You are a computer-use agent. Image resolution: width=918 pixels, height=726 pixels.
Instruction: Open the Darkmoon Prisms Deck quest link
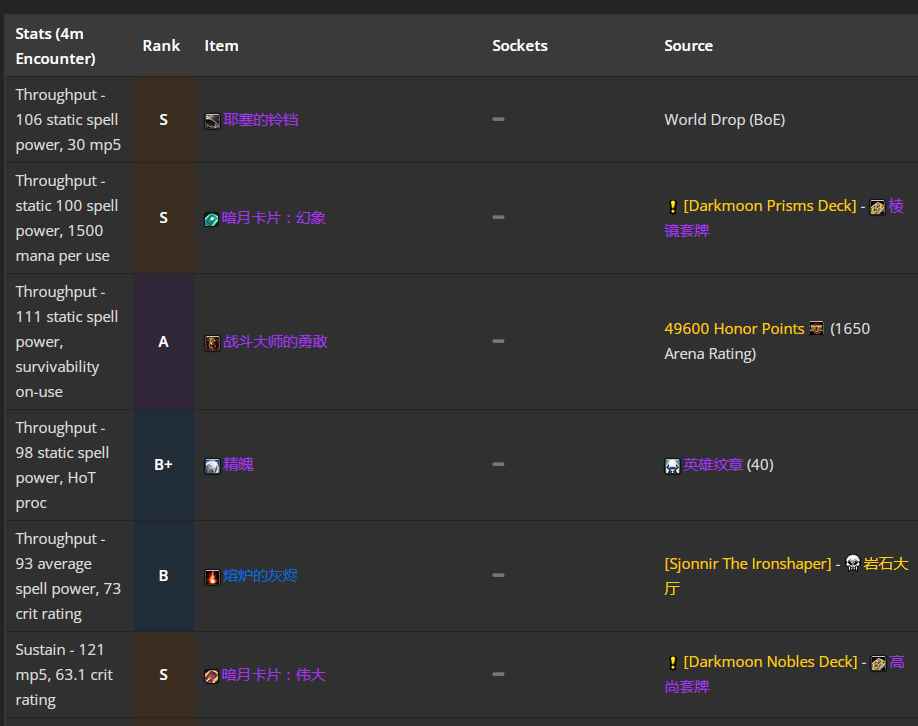[x=769, y=206]
